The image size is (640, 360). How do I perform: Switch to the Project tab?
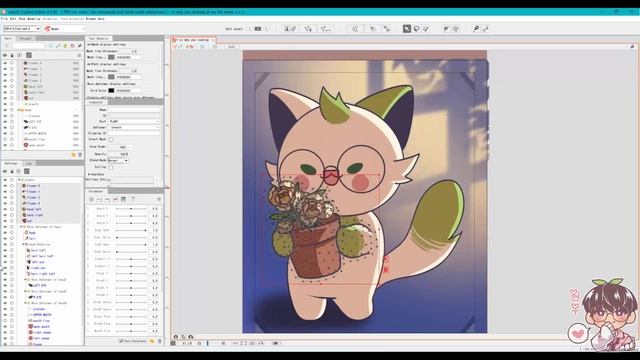pyautogui.click(x=25, y=38)
